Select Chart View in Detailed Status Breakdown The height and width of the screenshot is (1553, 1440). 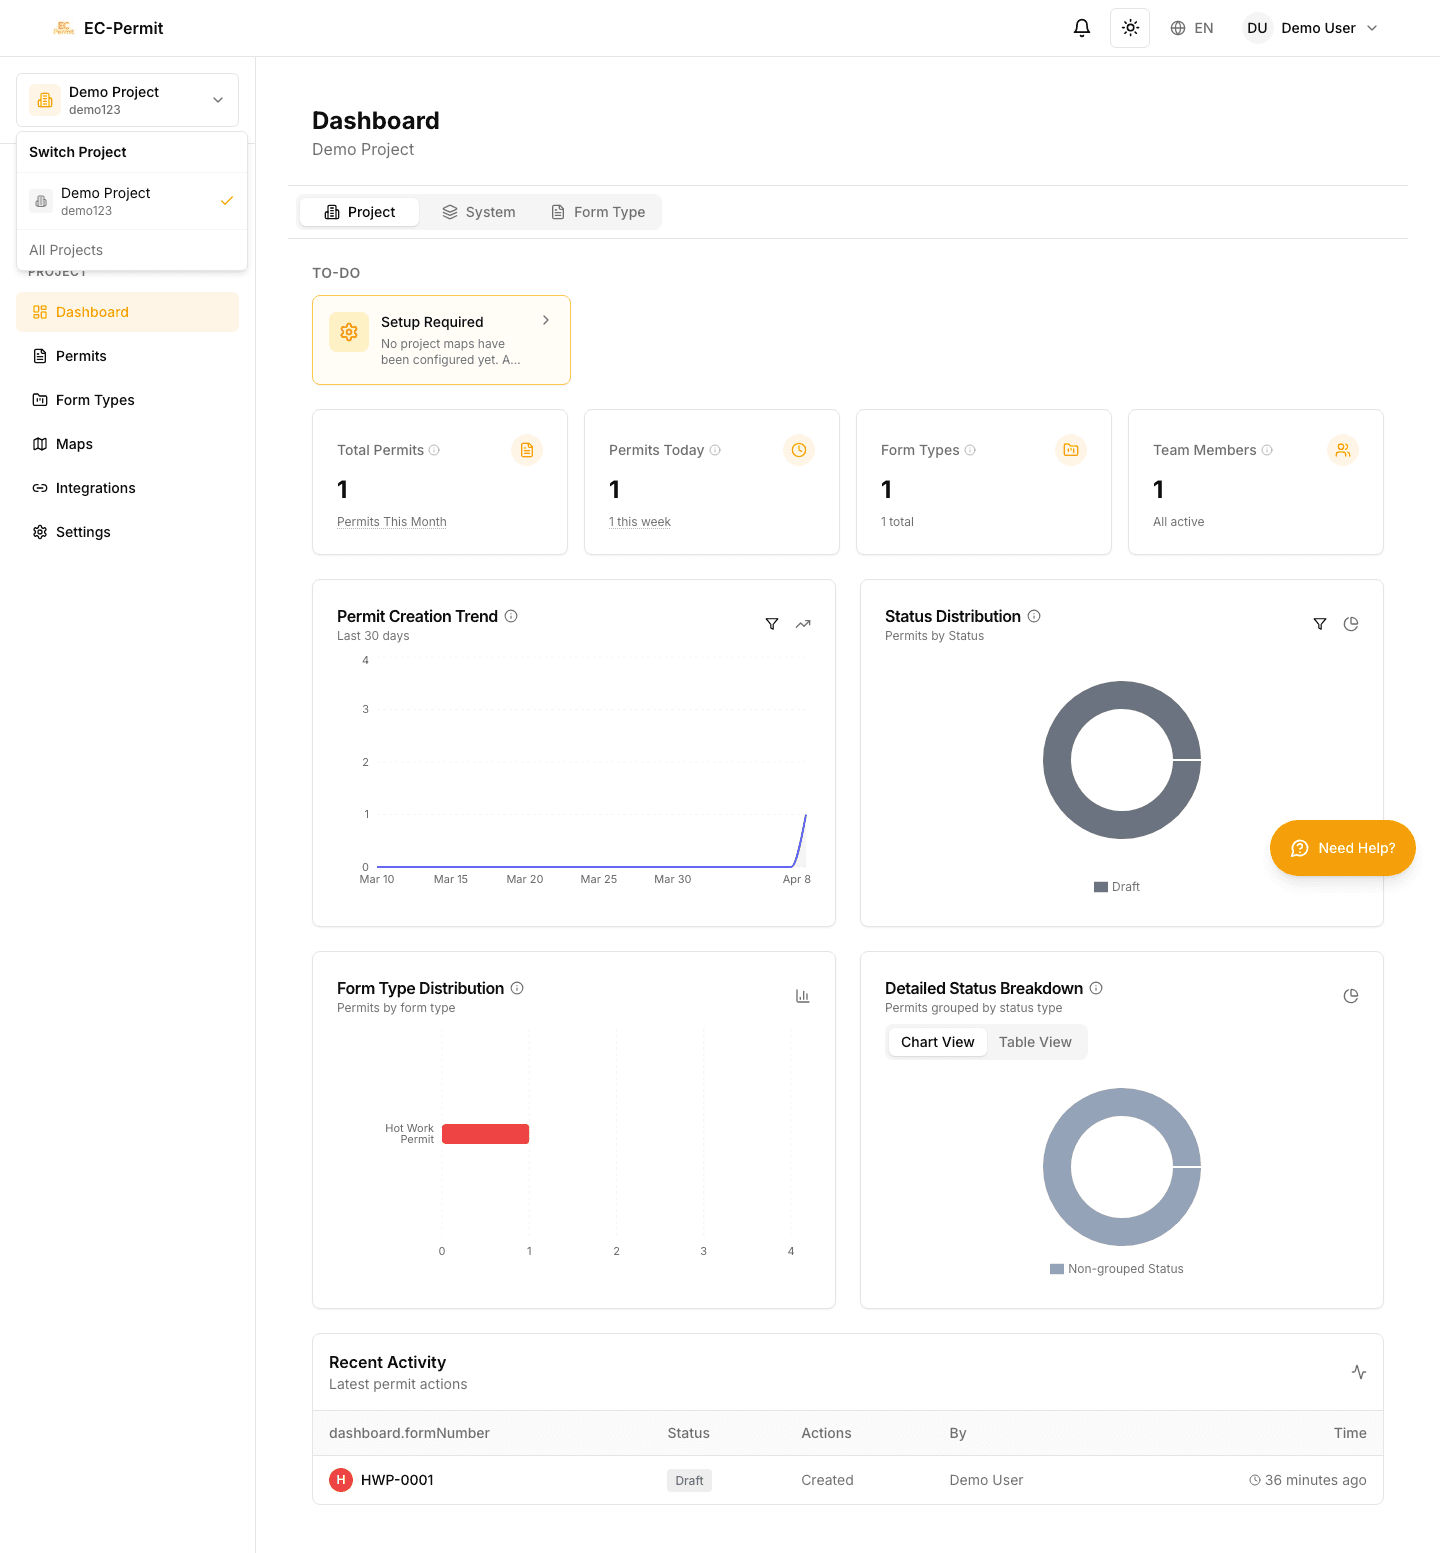coord(937,1042)
